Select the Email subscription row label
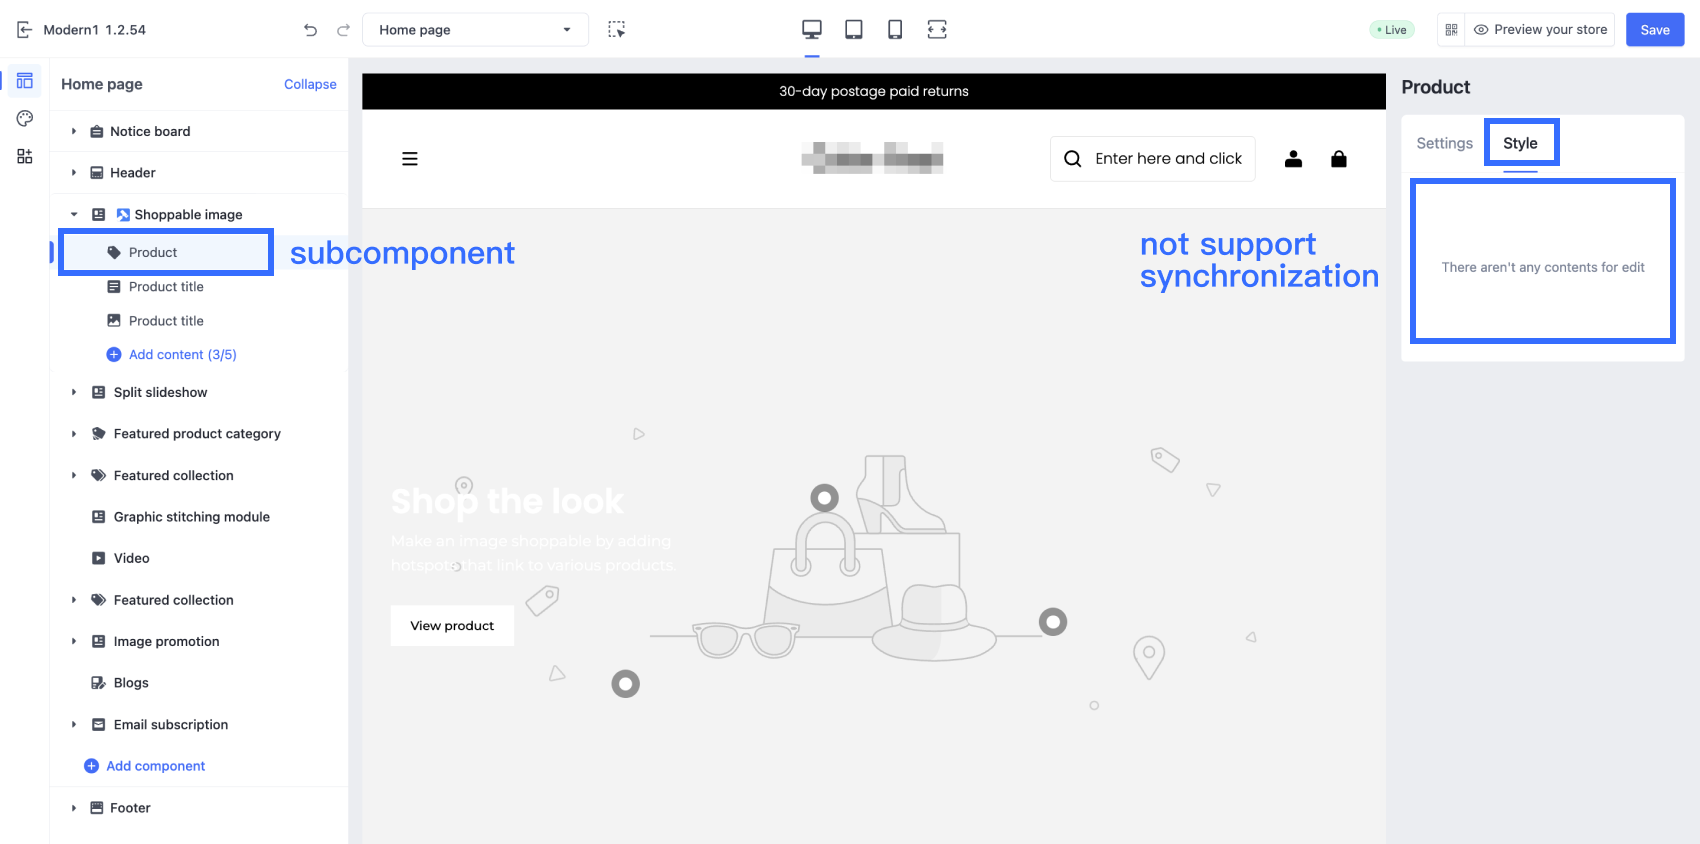This screenshot has width=1700, height=844. point(171,725)
